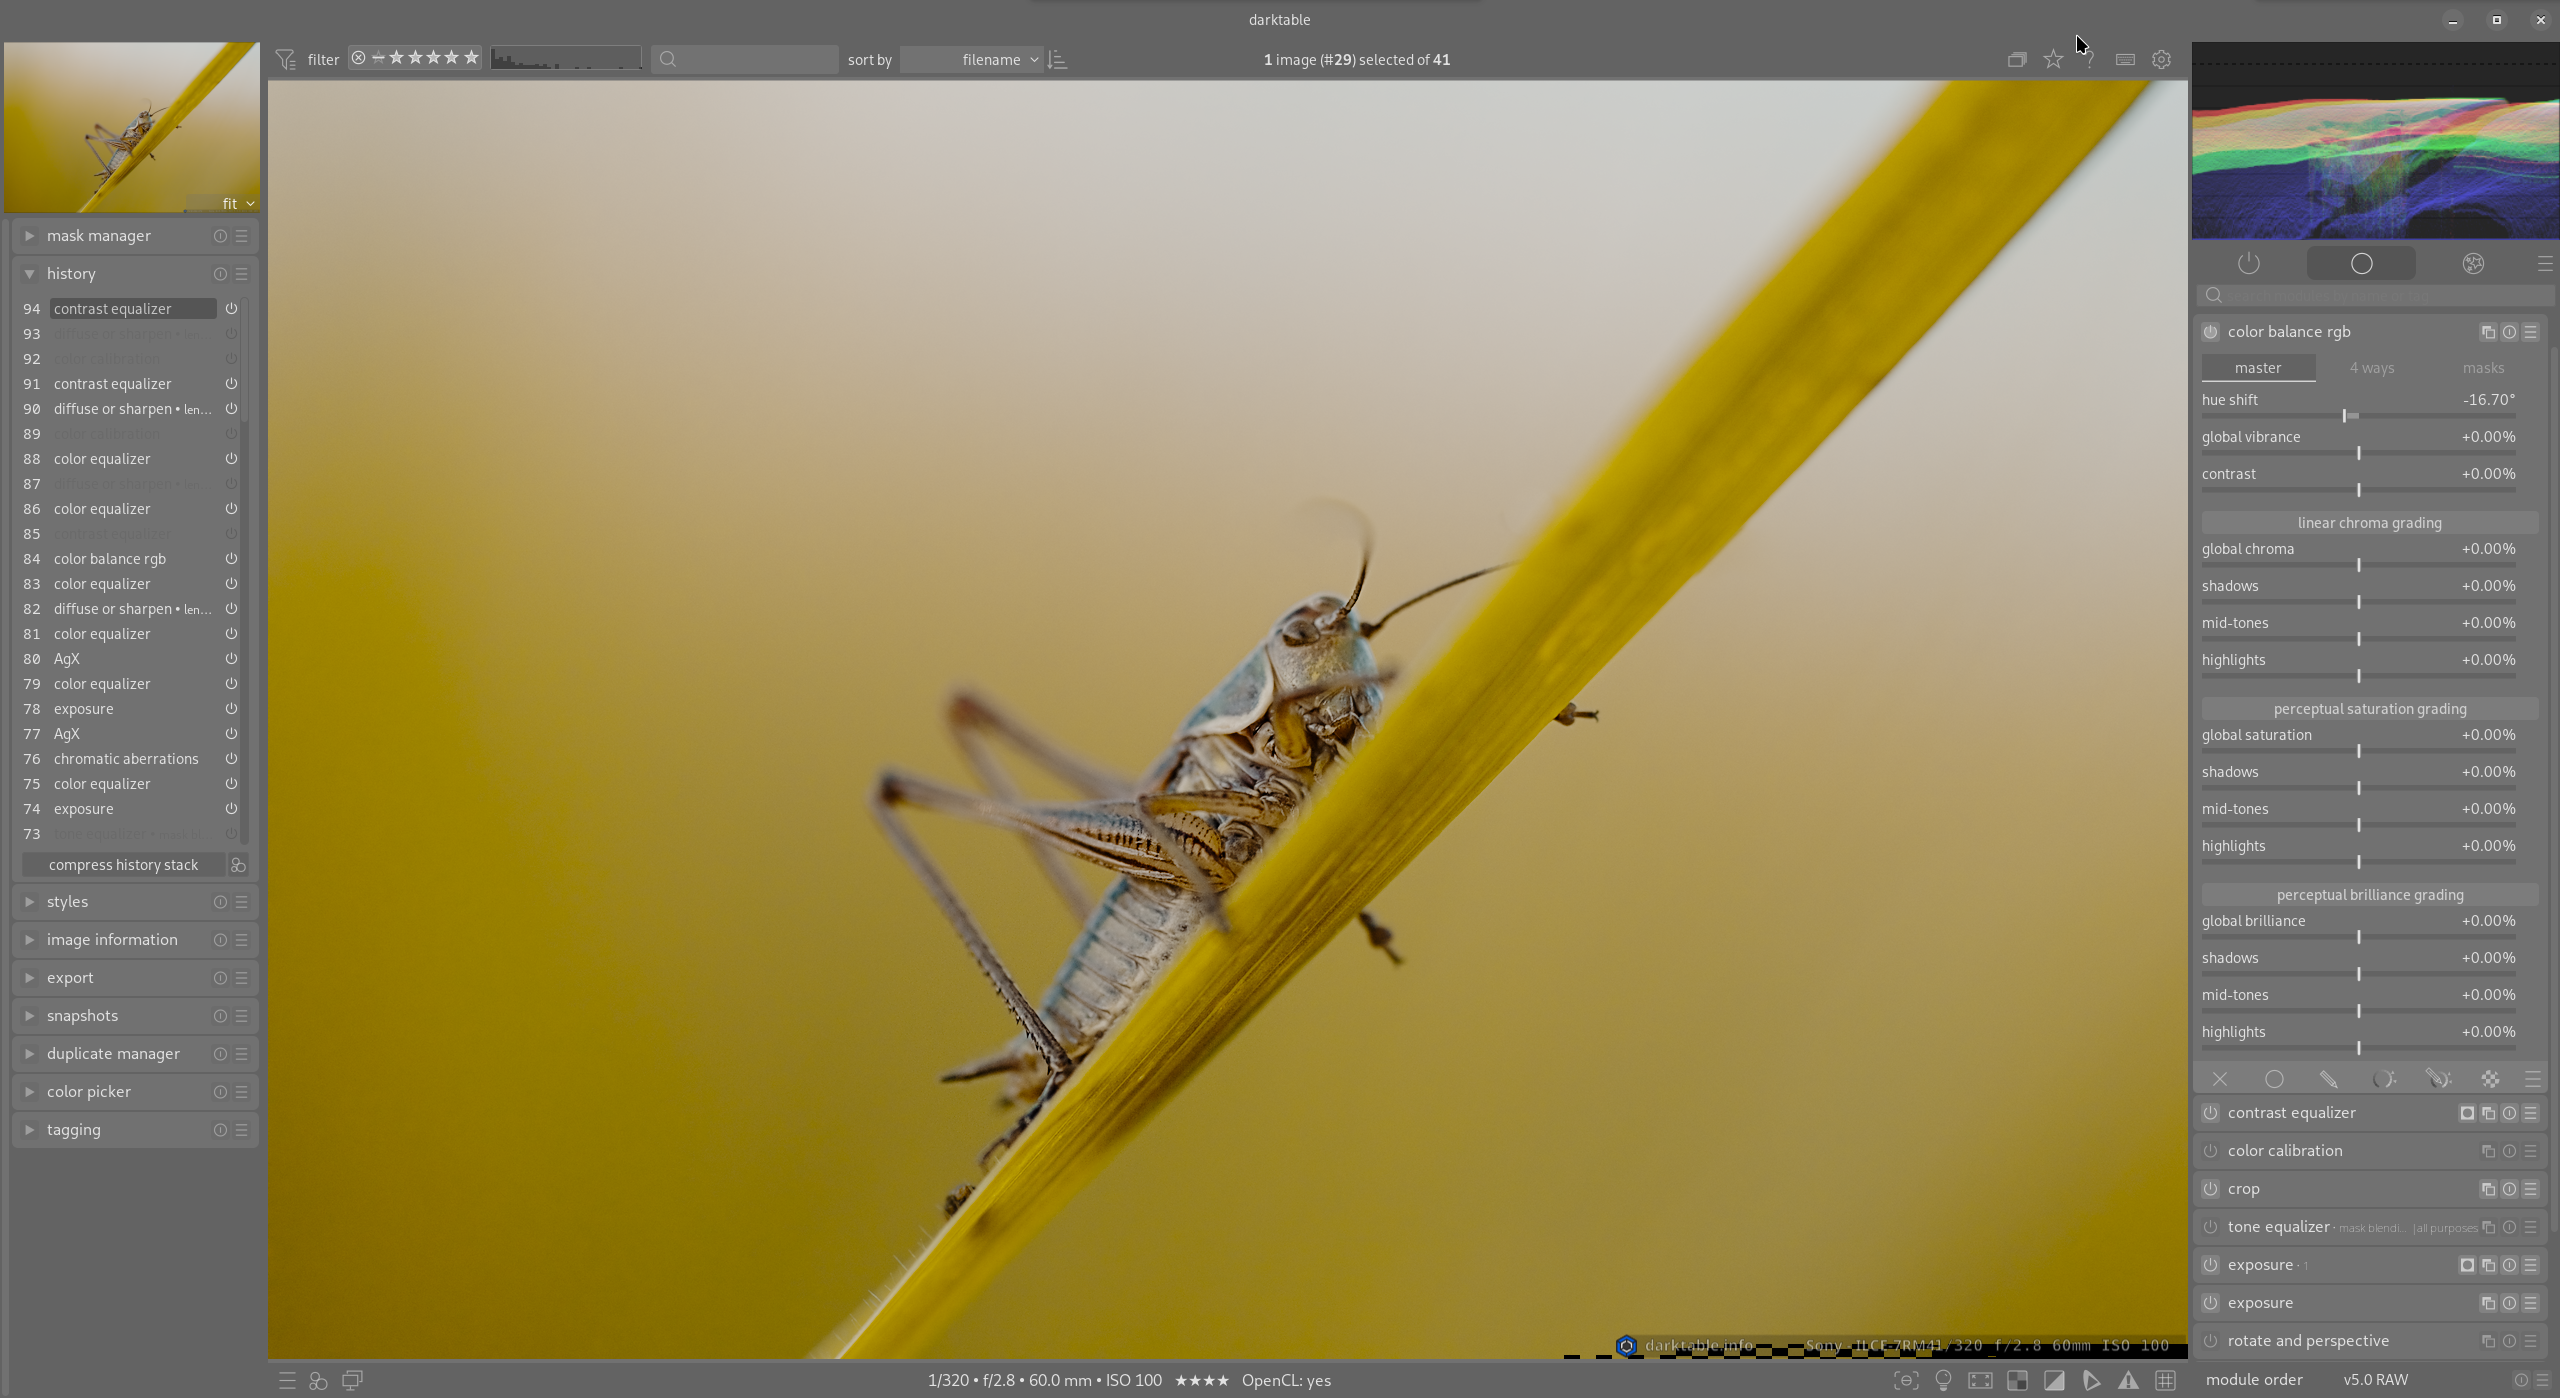Click compress history stack button
This screenshot has width=2560, height=1398.
[x=123, y=865]
